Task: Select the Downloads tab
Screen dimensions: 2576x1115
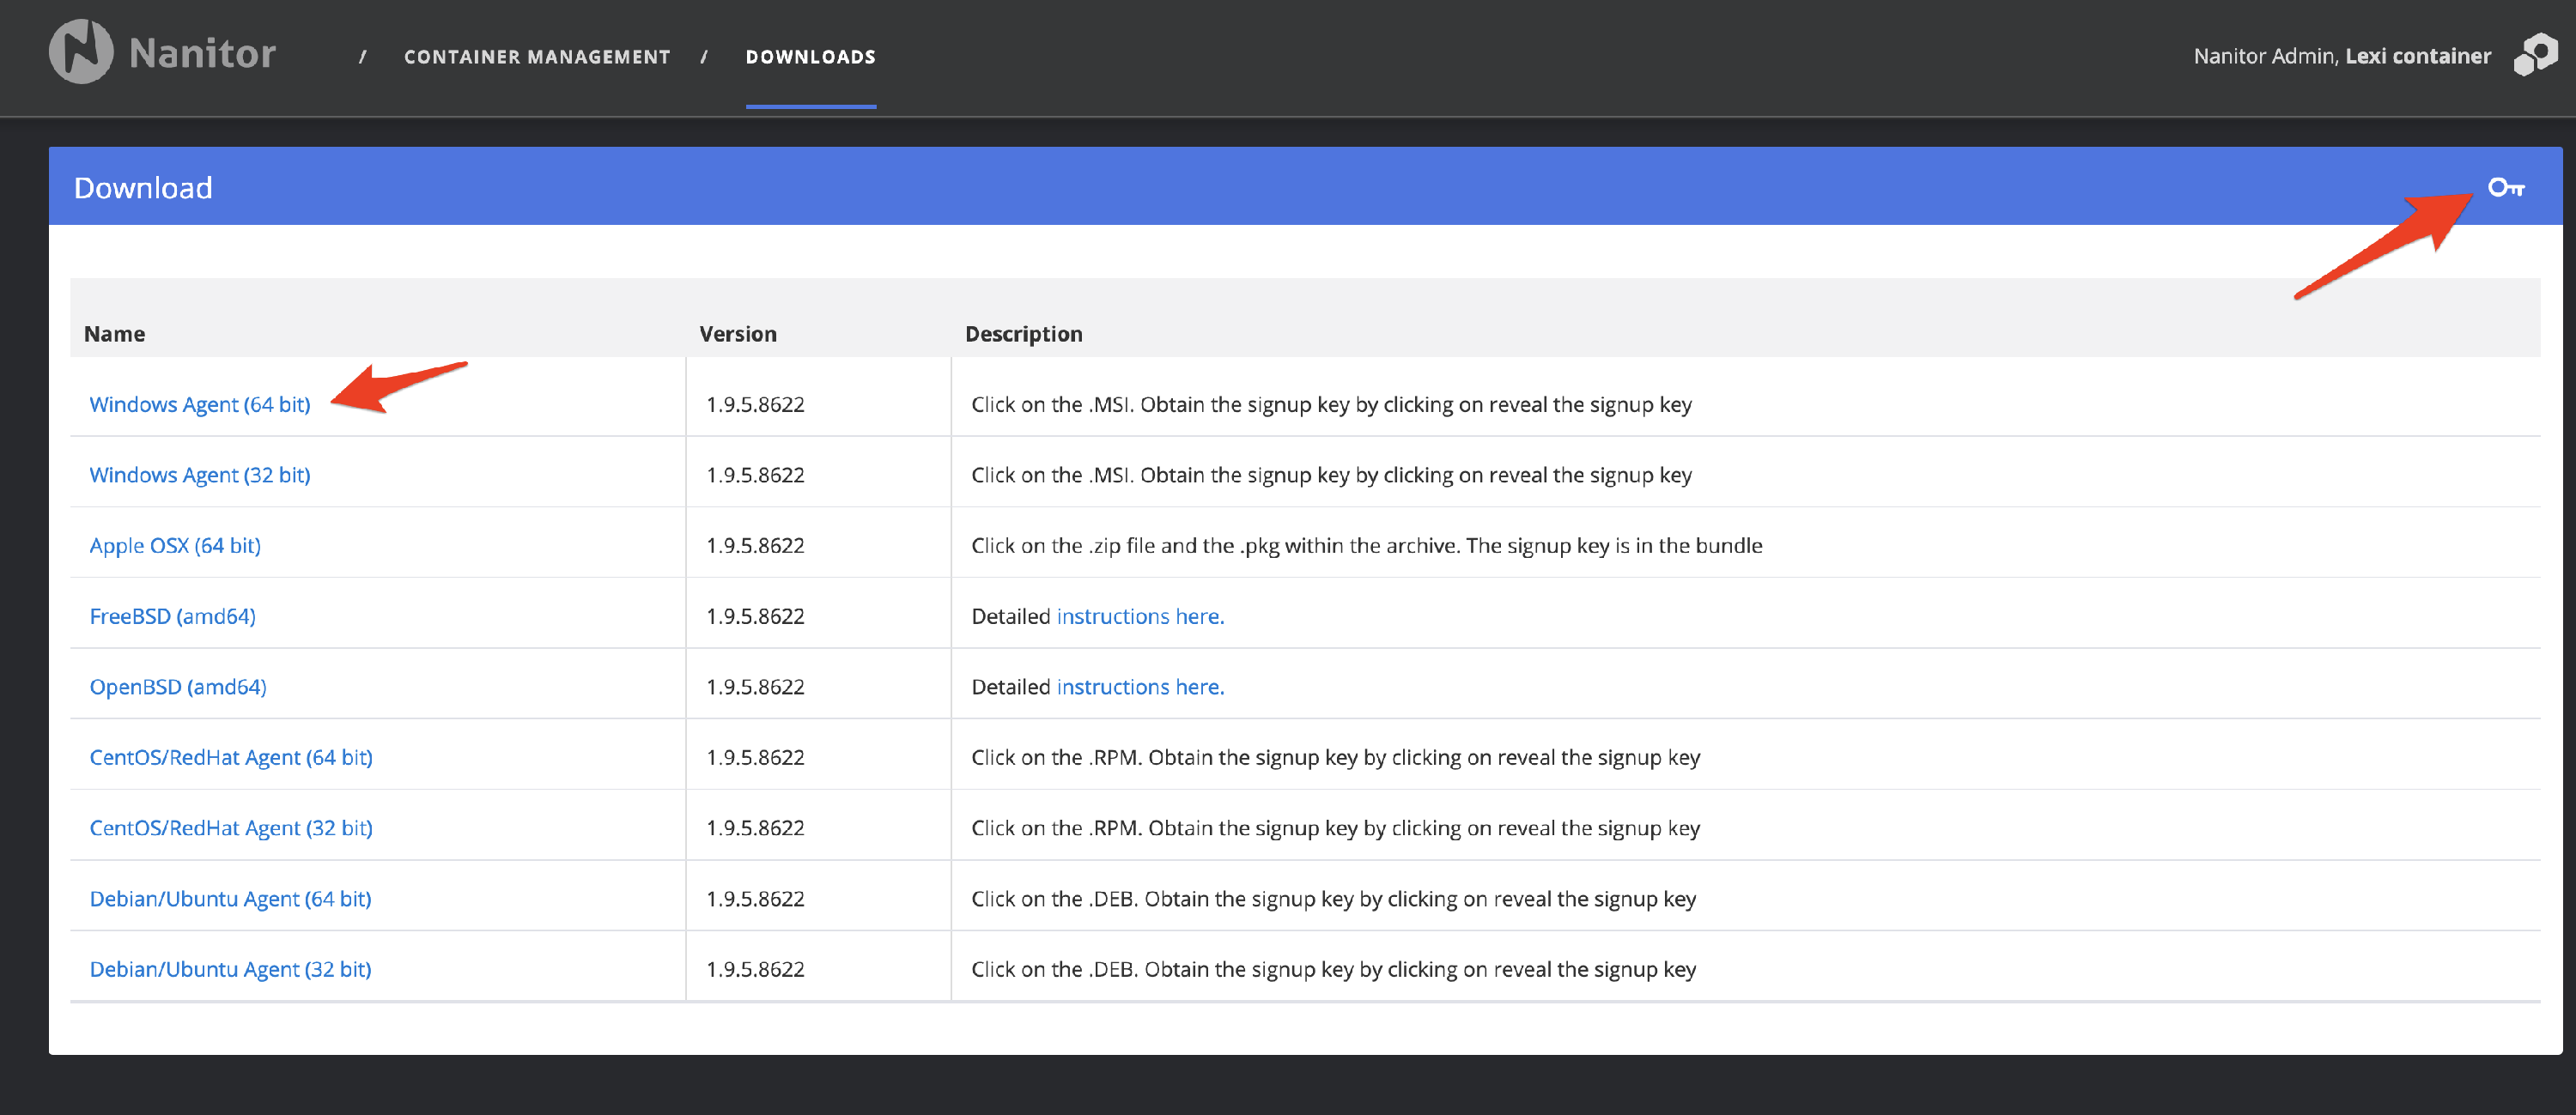Action: [810, 57]
